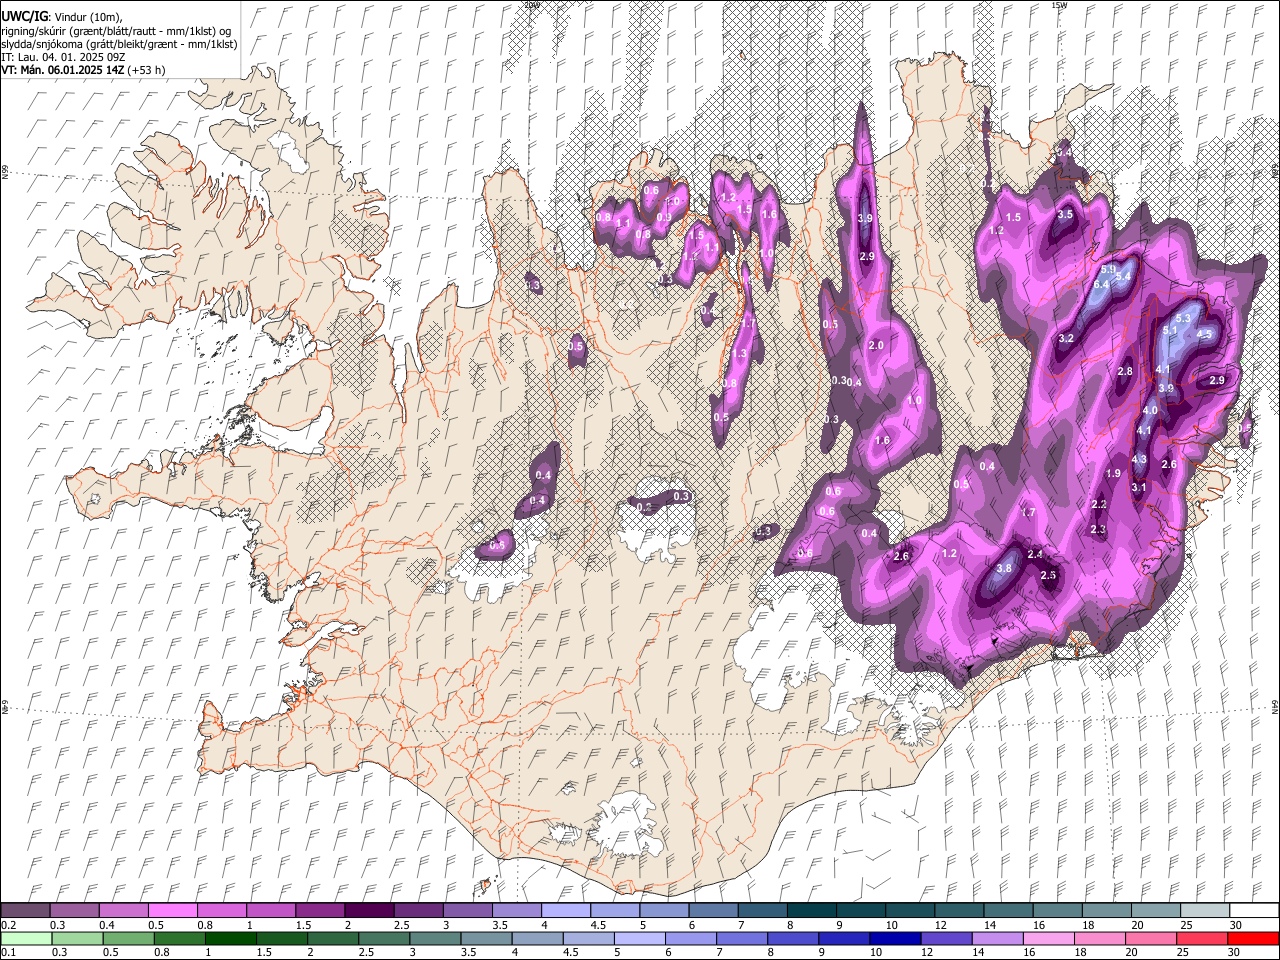Viewport: 1280px width, 960px height.
Task: Click the 3.2 precipitation value on map
Action: click(1066, 339)
